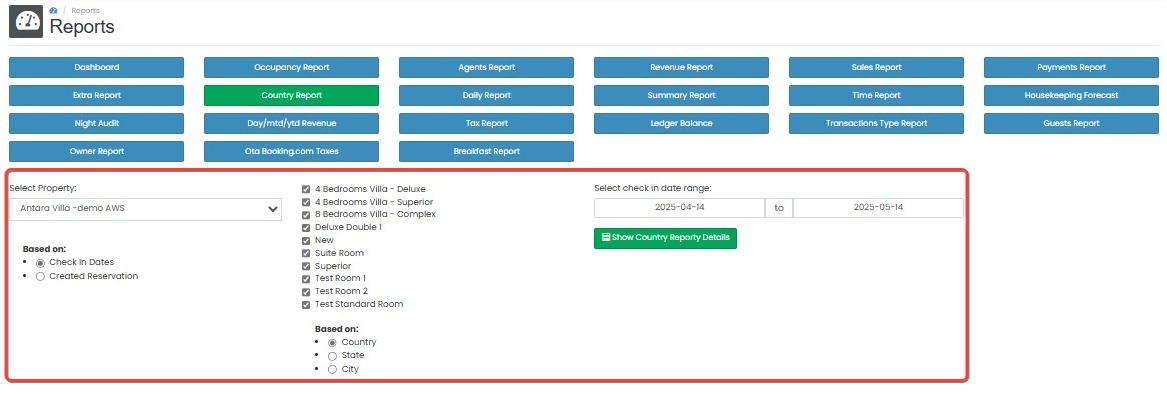Click the start date field 2025-04-14
Viewport: 1167px width, 396px height.
tap(679, 208)
